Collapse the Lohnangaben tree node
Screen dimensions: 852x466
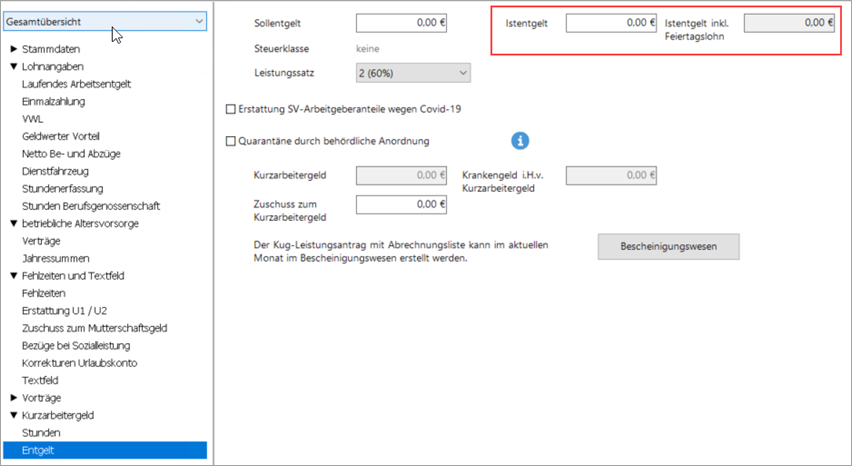(14, 66)
